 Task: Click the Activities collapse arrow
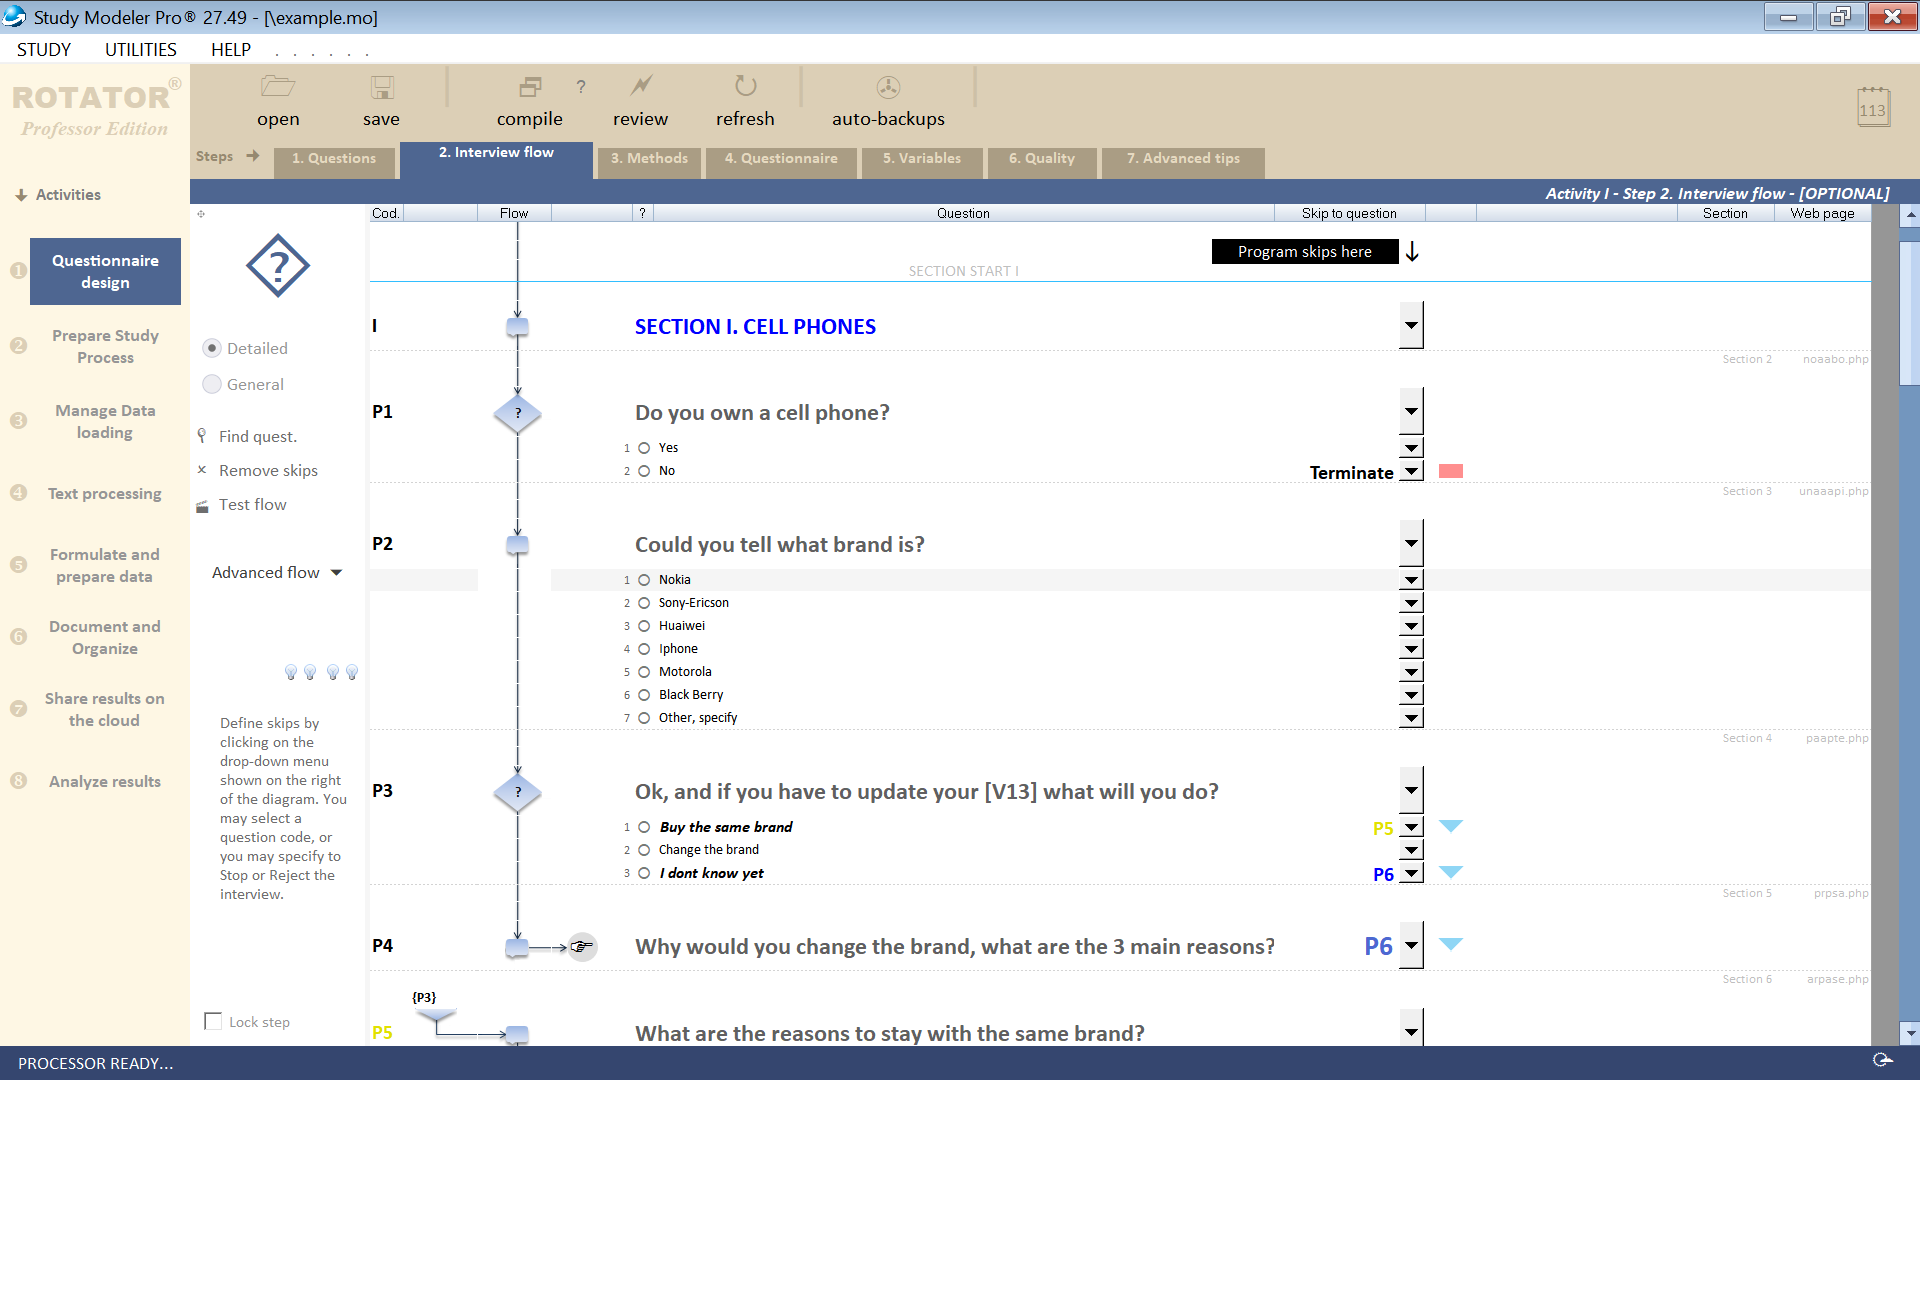pos(21,195)
